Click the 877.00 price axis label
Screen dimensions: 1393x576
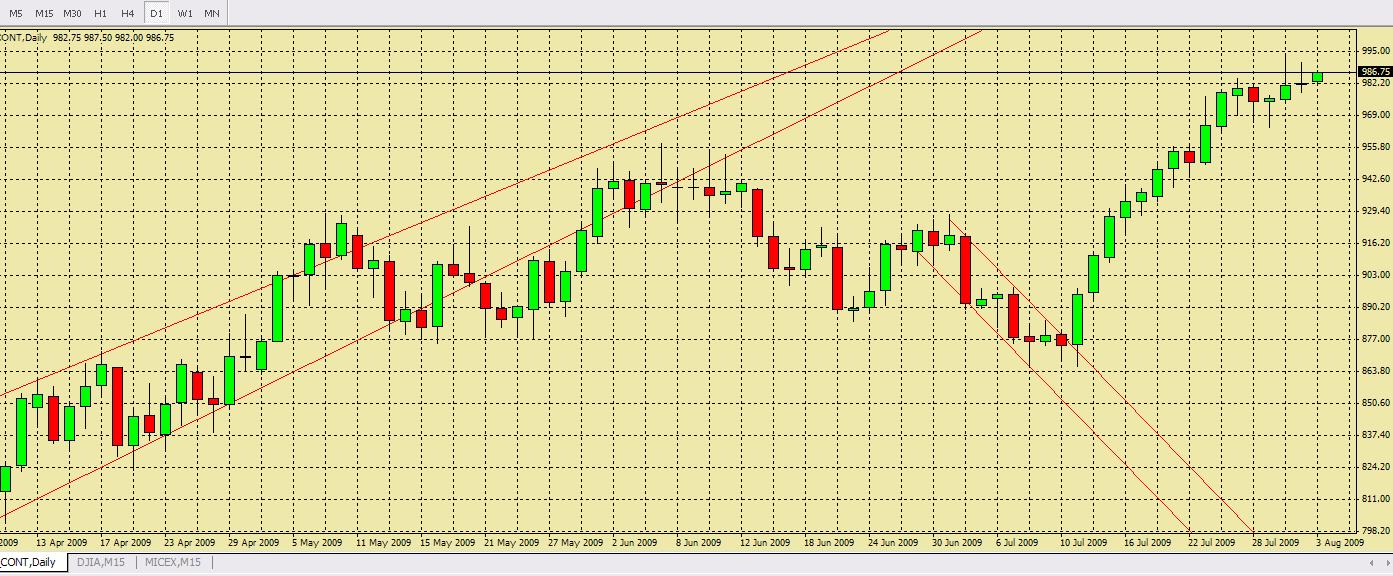[1375, 339]
